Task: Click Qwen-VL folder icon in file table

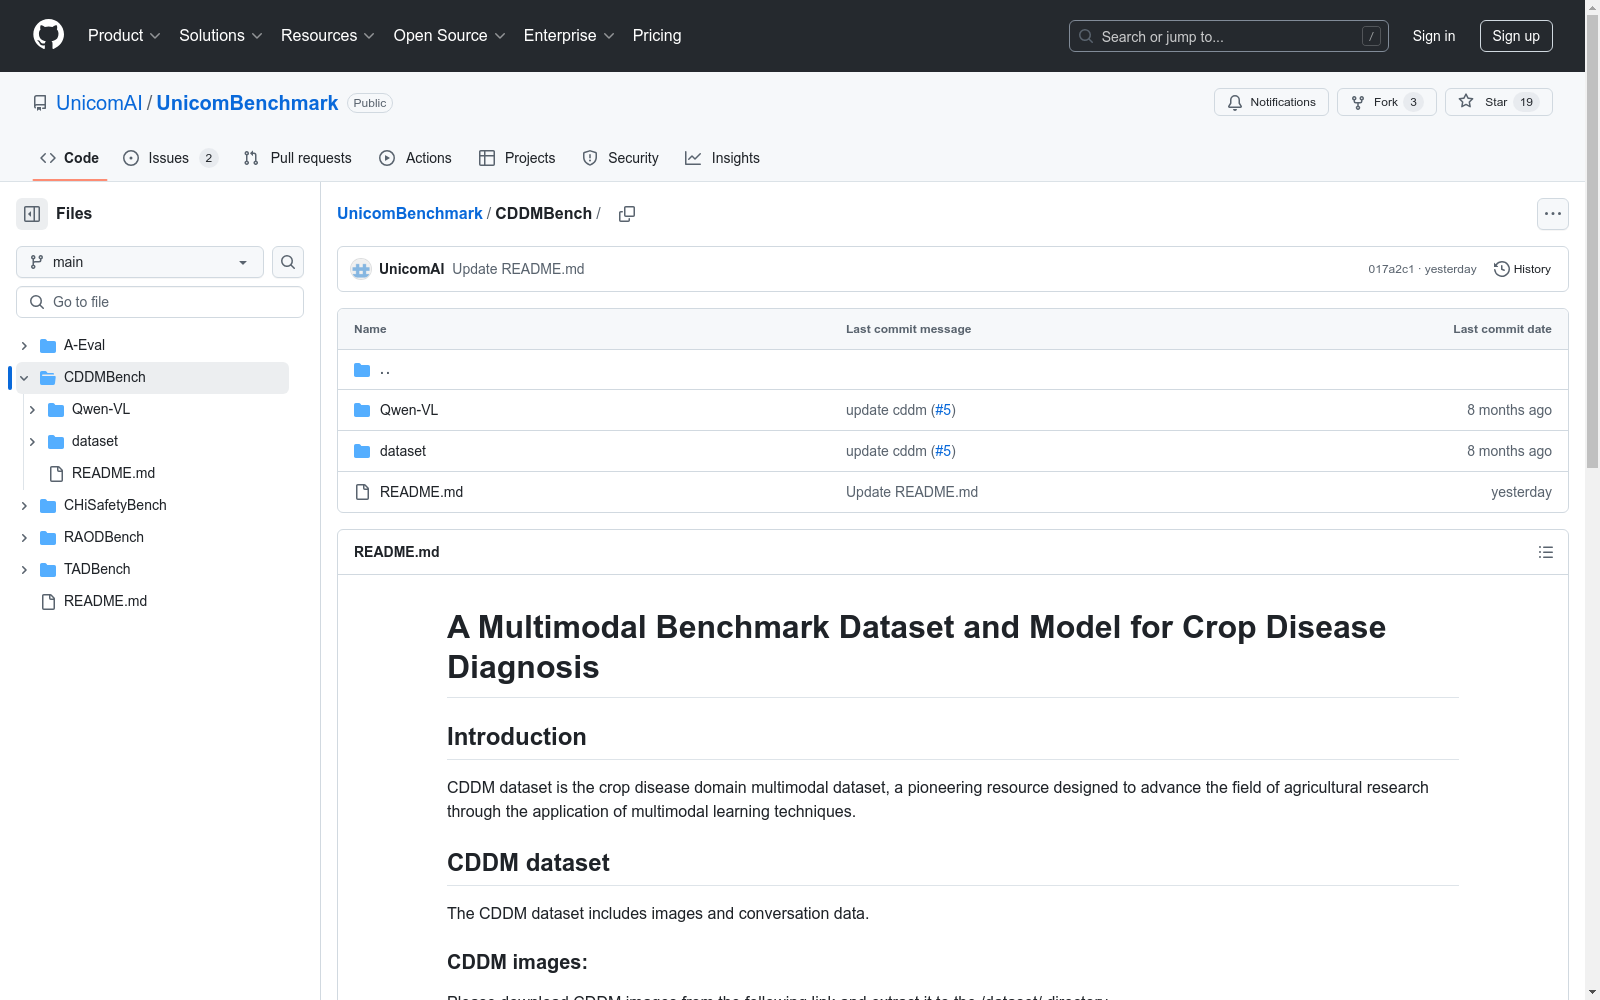Action: click(x=362, y=410)
